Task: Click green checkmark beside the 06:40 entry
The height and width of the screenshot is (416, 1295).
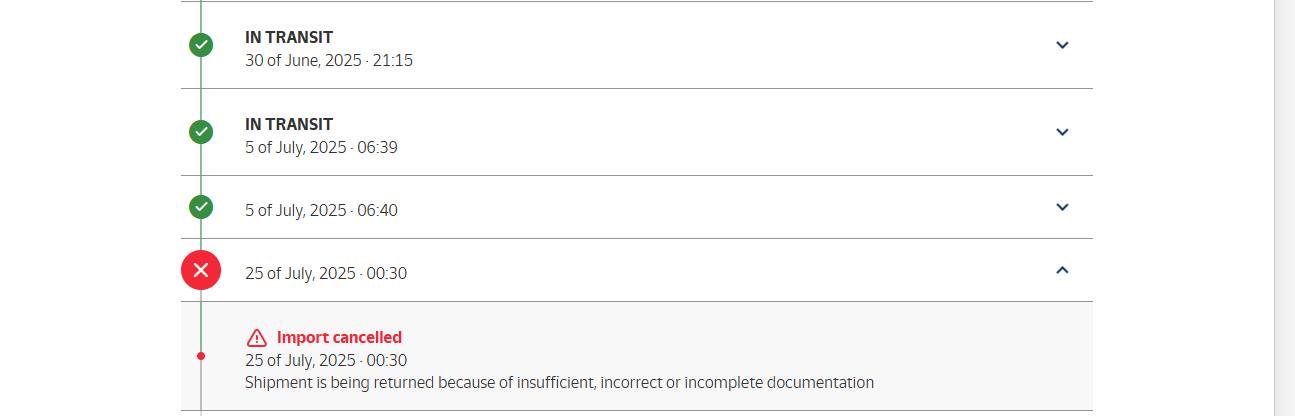Action: (x=201, y=207)
